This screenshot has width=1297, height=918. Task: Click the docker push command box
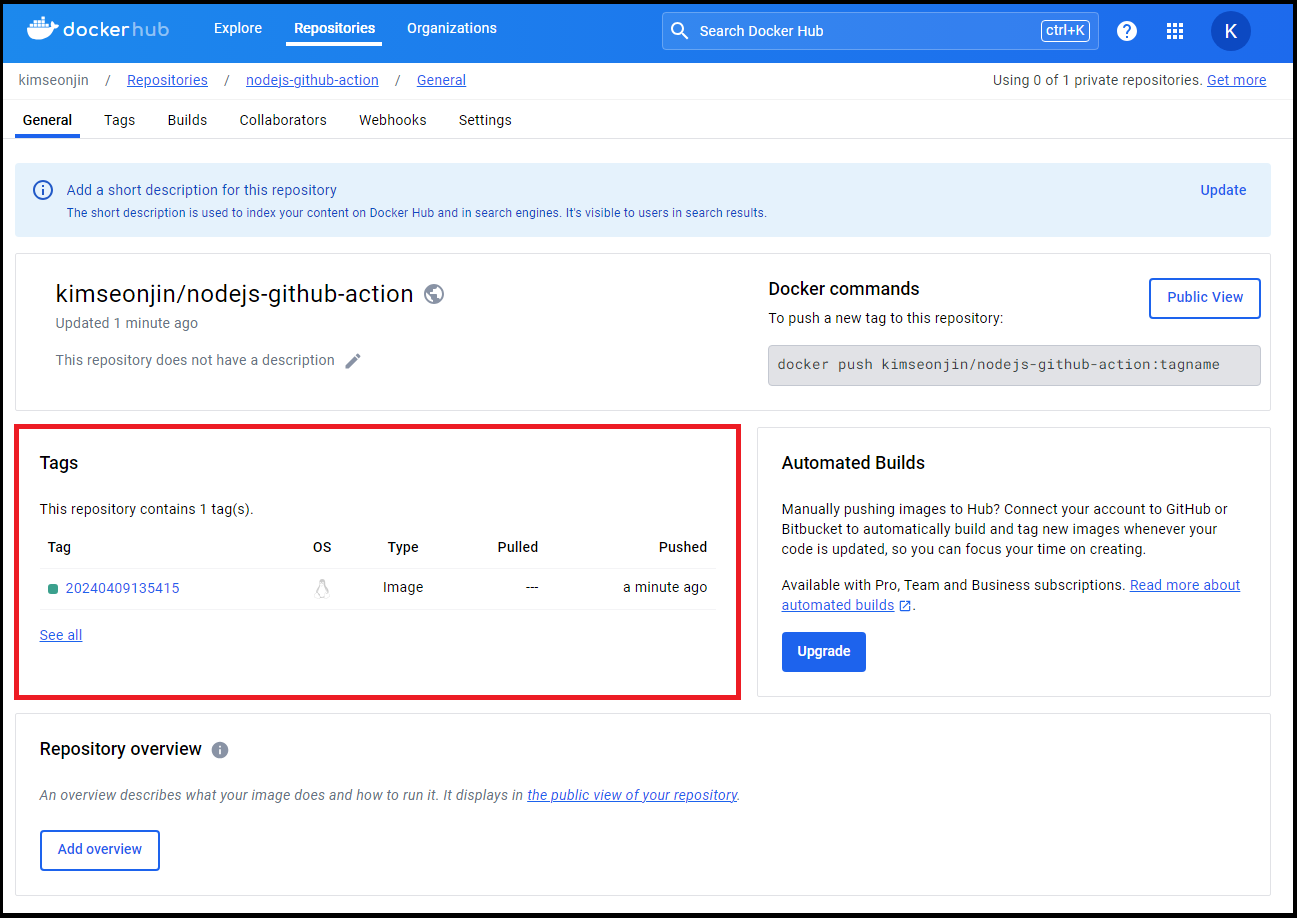pyautogui.click(x=1014, y=365)
